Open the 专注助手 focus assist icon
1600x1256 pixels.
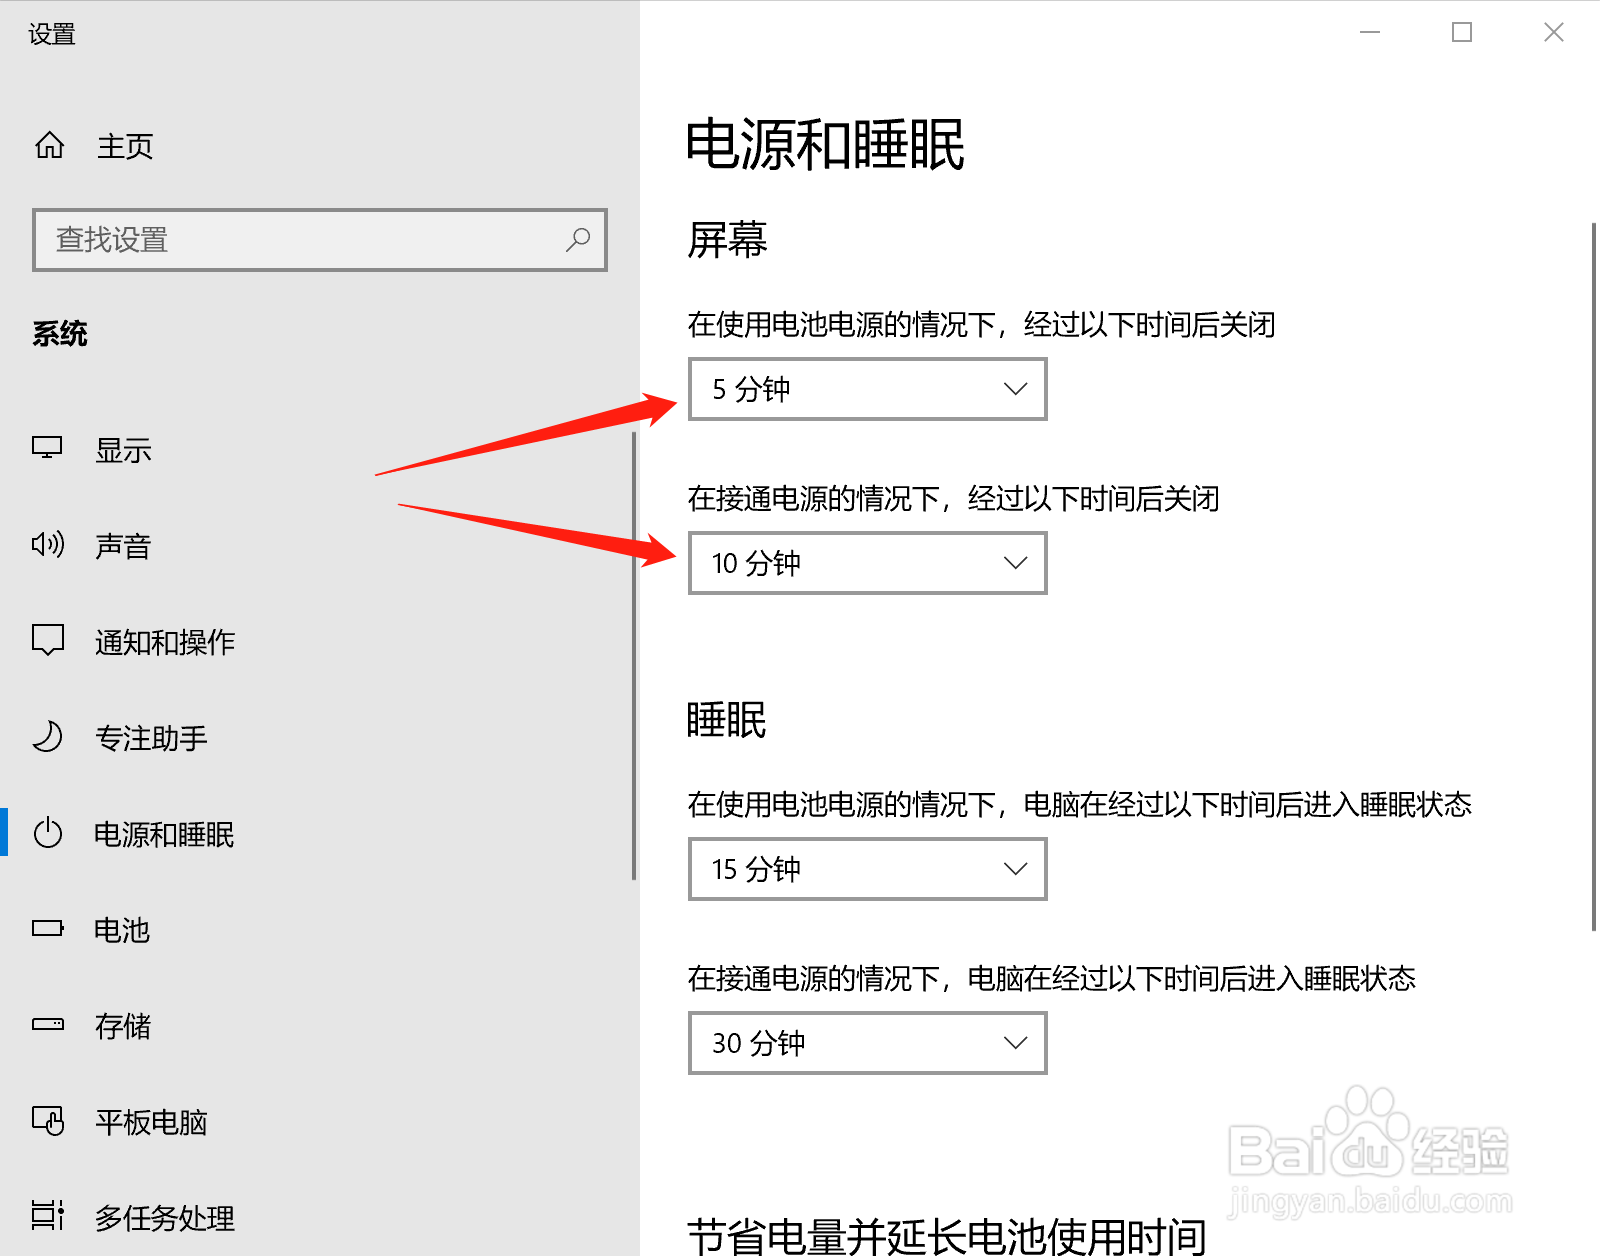coord(46,737)
